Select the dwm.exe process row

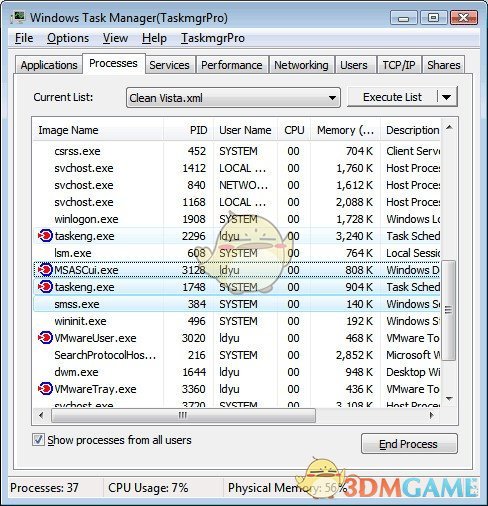coord(237,372)
